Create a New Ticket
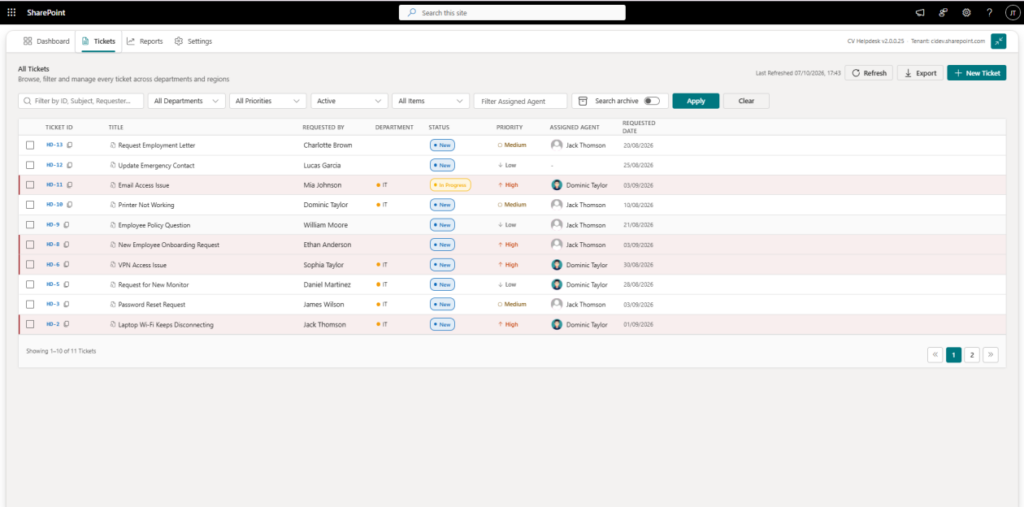1024x507 pixels. 977,73
